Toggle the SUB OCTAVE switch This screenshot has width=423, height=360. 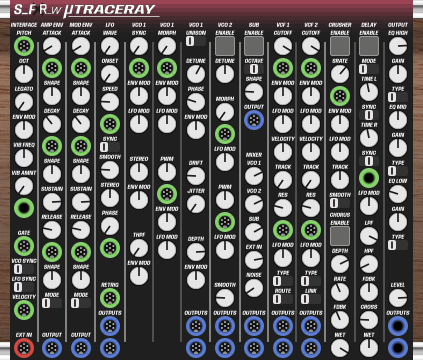coord(254,69)
